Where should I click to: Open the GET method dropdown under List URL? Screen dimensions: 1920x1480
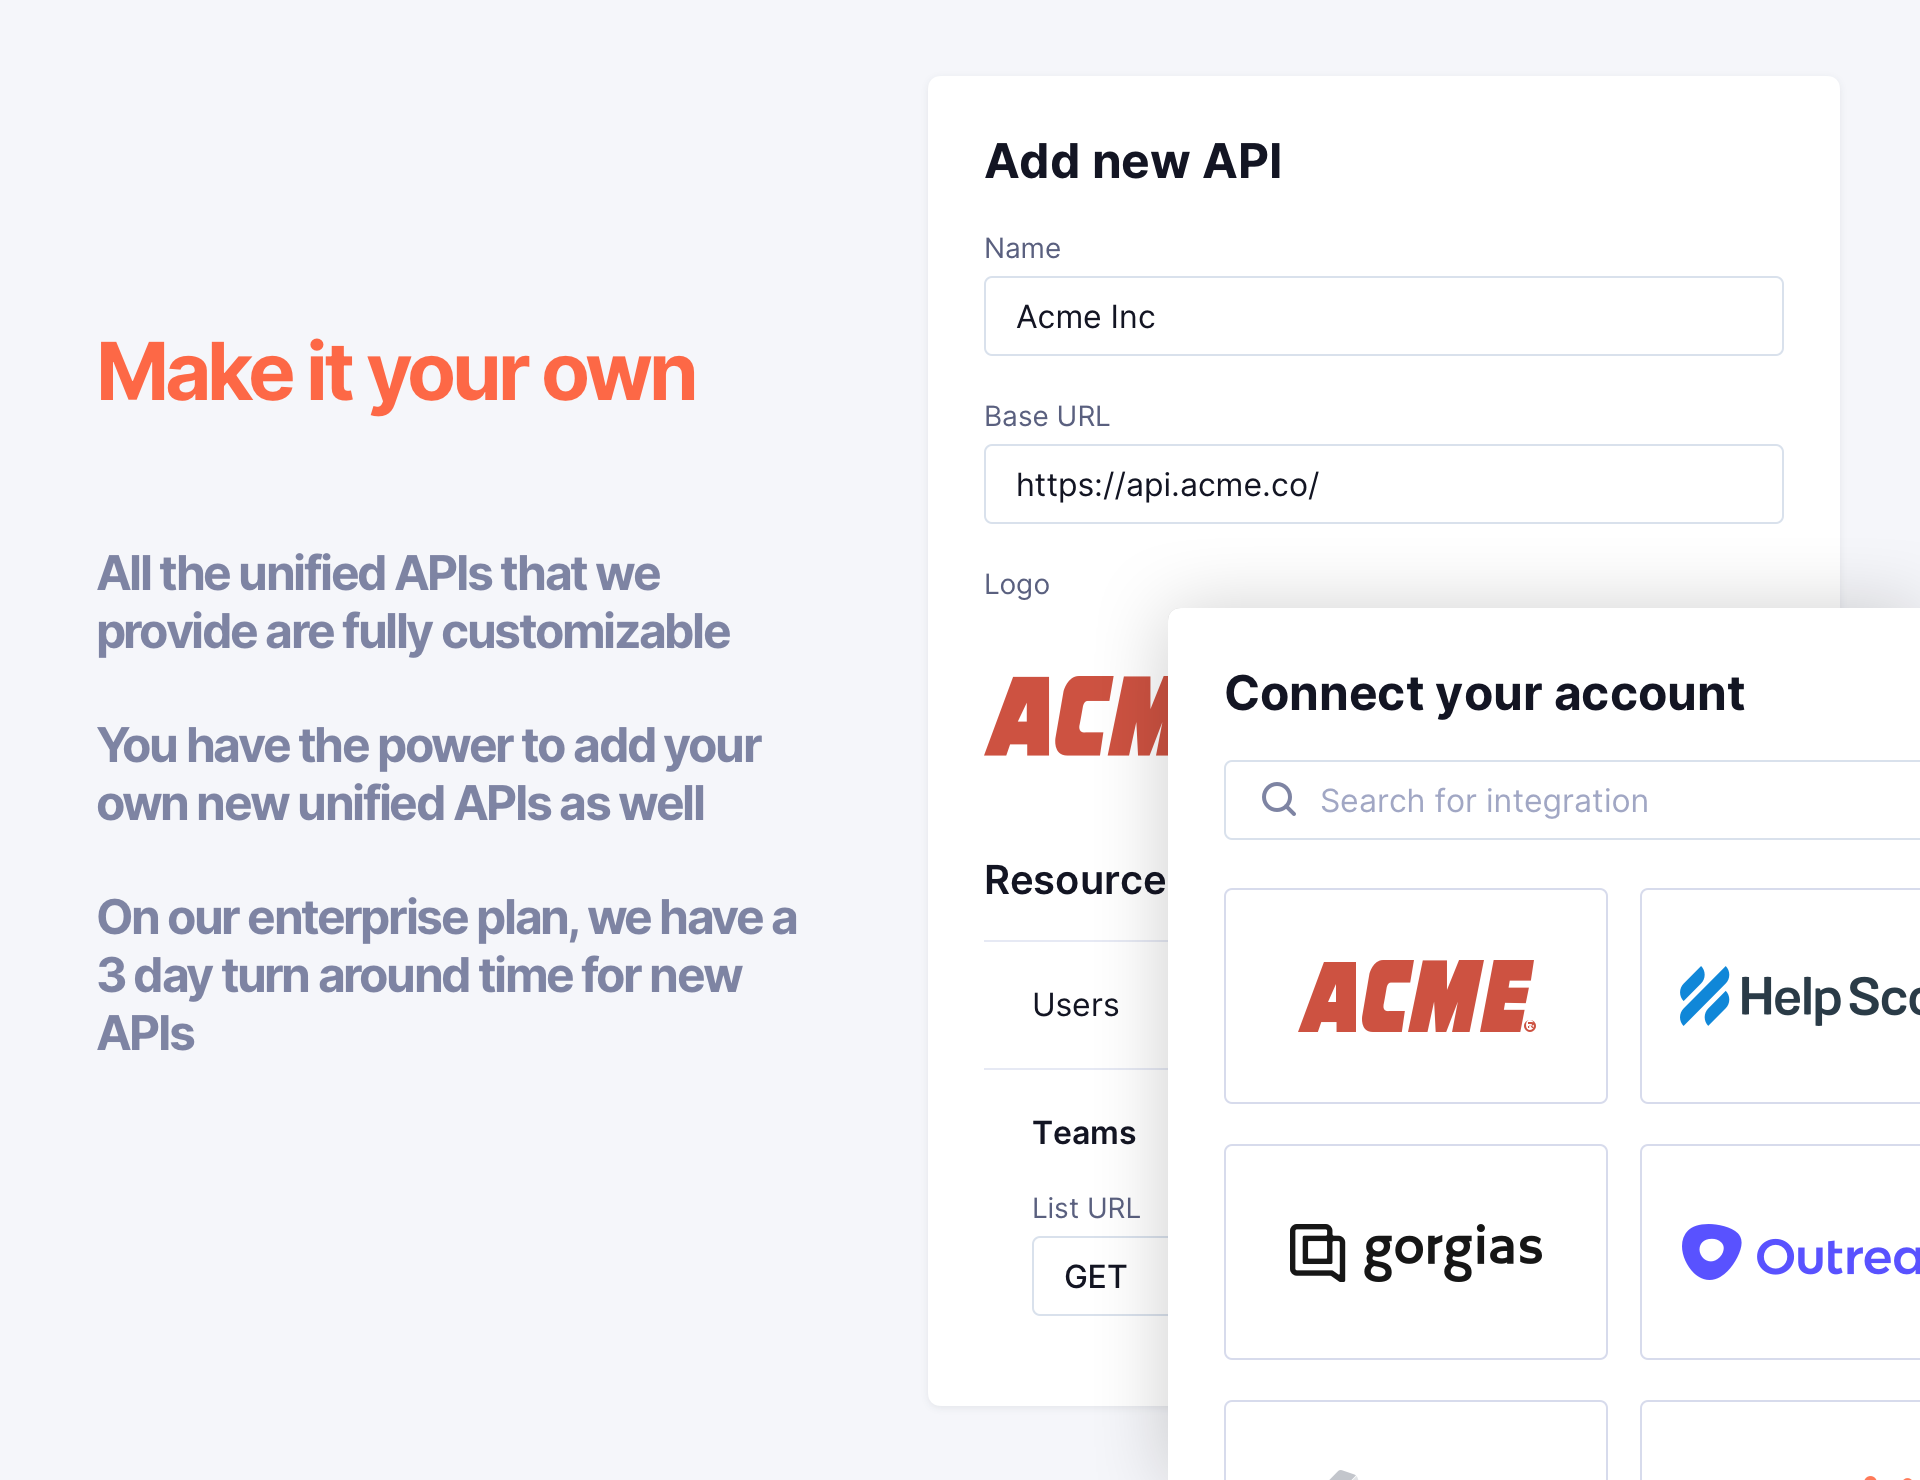[1098, 1276]
